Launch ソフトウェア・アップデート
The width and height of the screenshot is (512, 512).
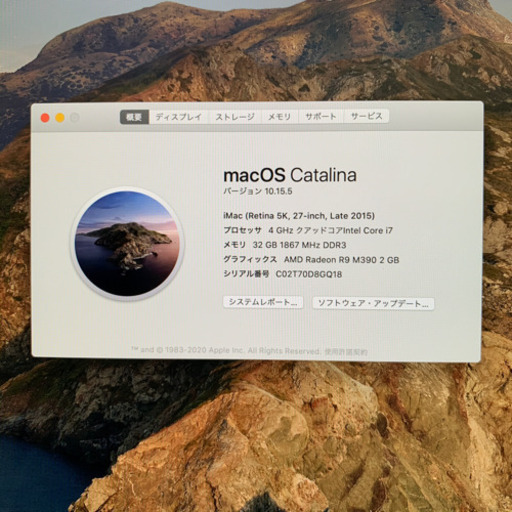(373, 304)
